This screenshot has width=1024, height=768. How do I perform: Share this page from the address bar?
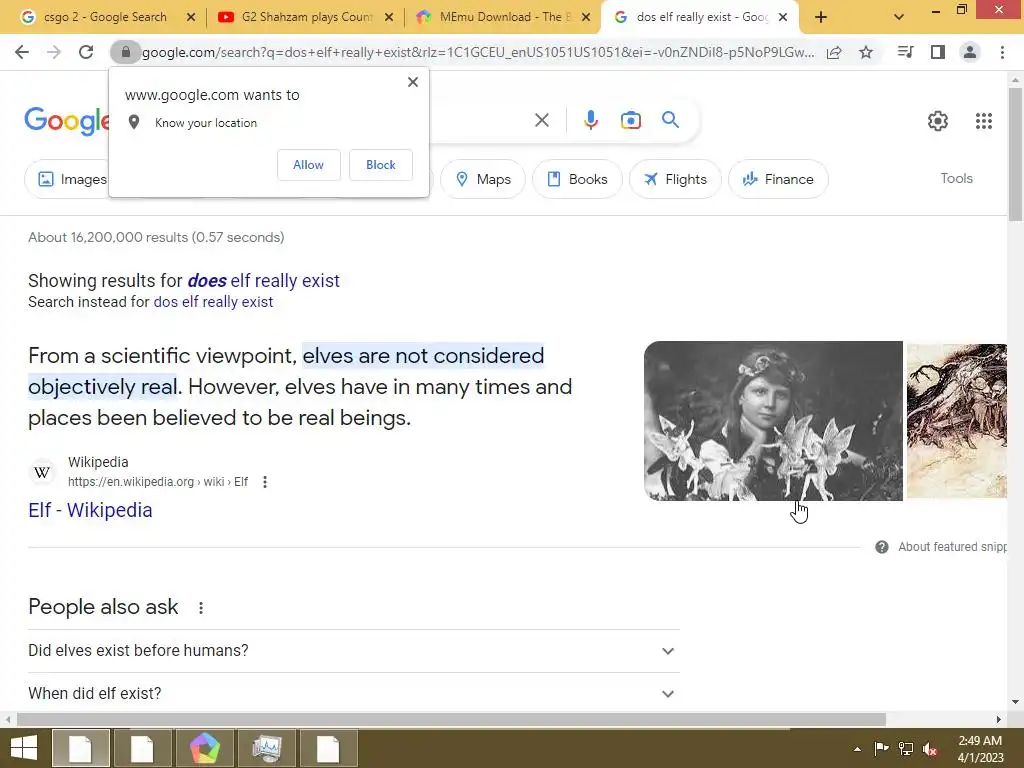(834, 53)
